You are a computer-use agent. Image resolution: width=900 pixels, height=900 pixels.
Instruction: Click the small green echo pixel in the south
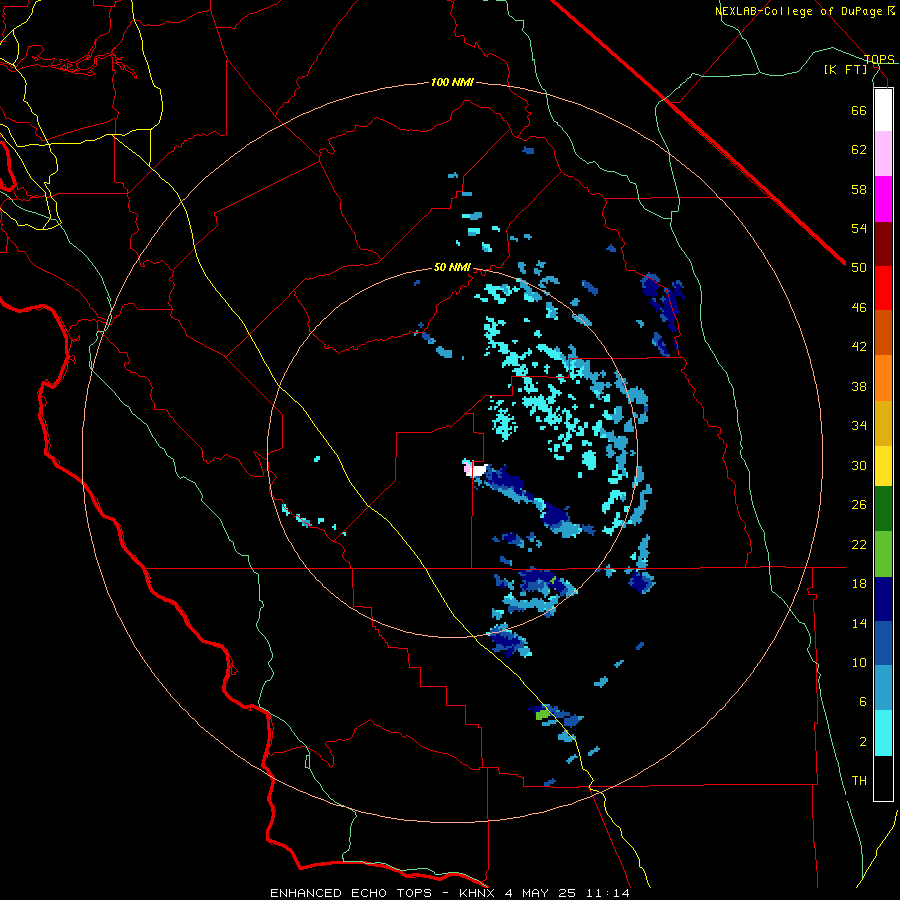(x=542, y=715)
